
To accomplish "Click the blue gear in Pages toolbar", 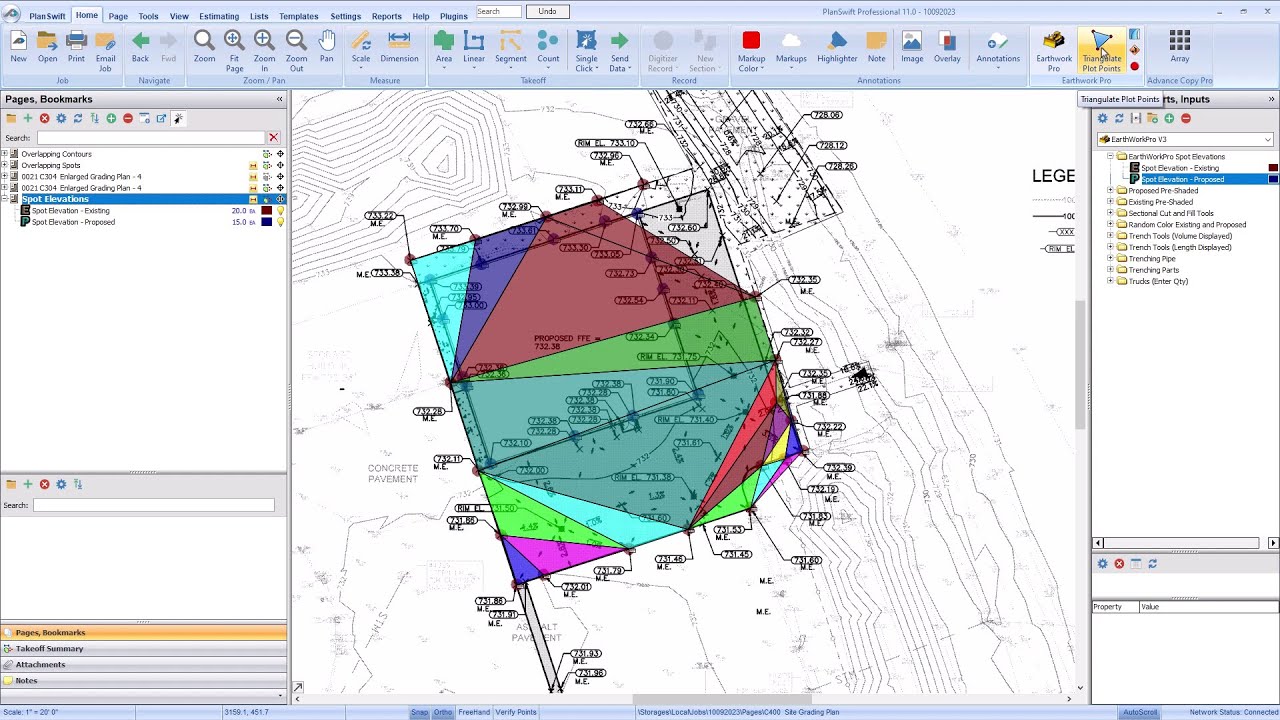I will tap(61, 118).
